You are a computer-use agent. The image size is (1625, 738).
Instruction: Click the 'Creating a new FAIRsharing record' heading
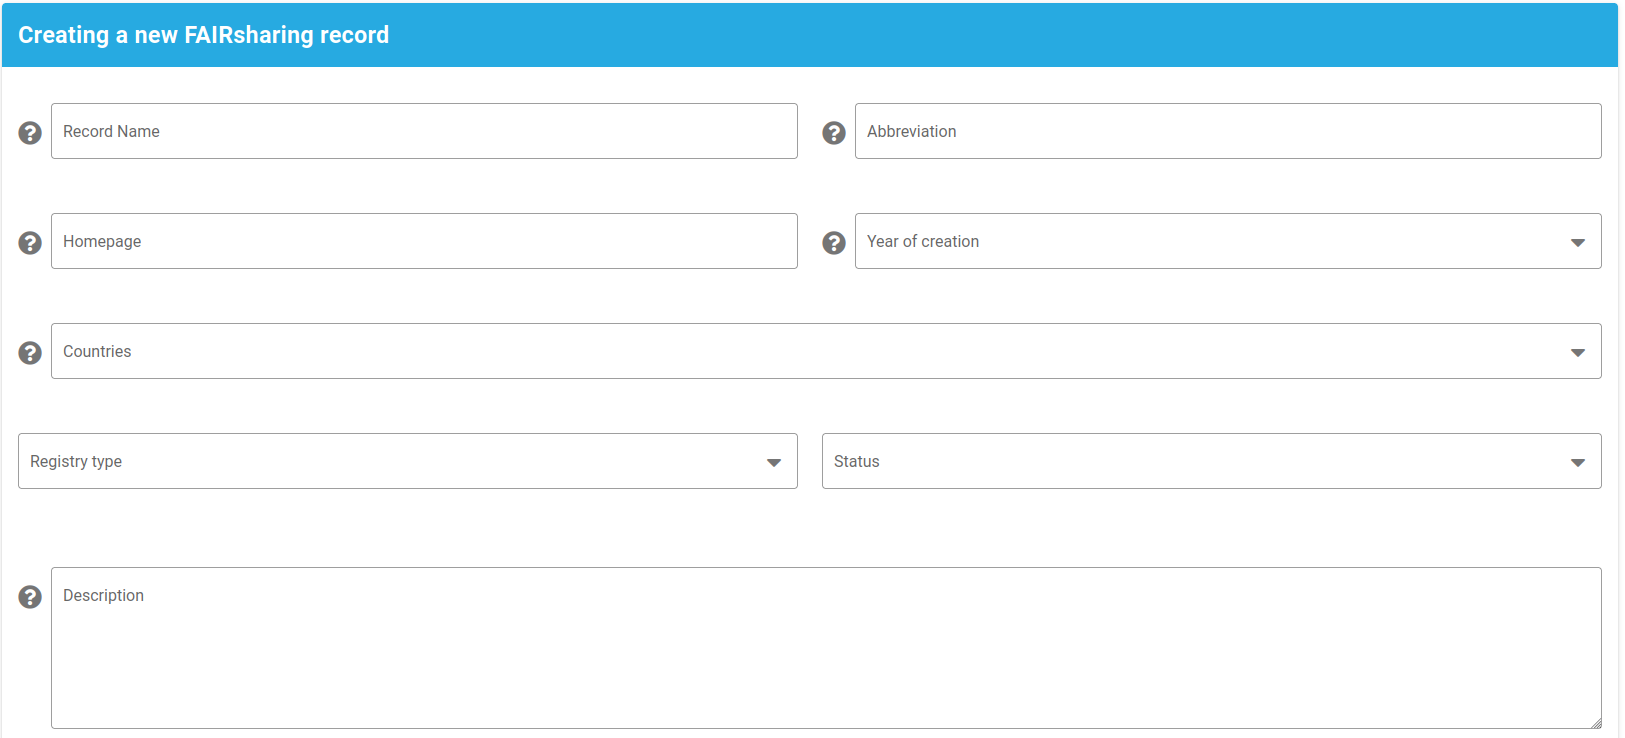tap(204, 35)
